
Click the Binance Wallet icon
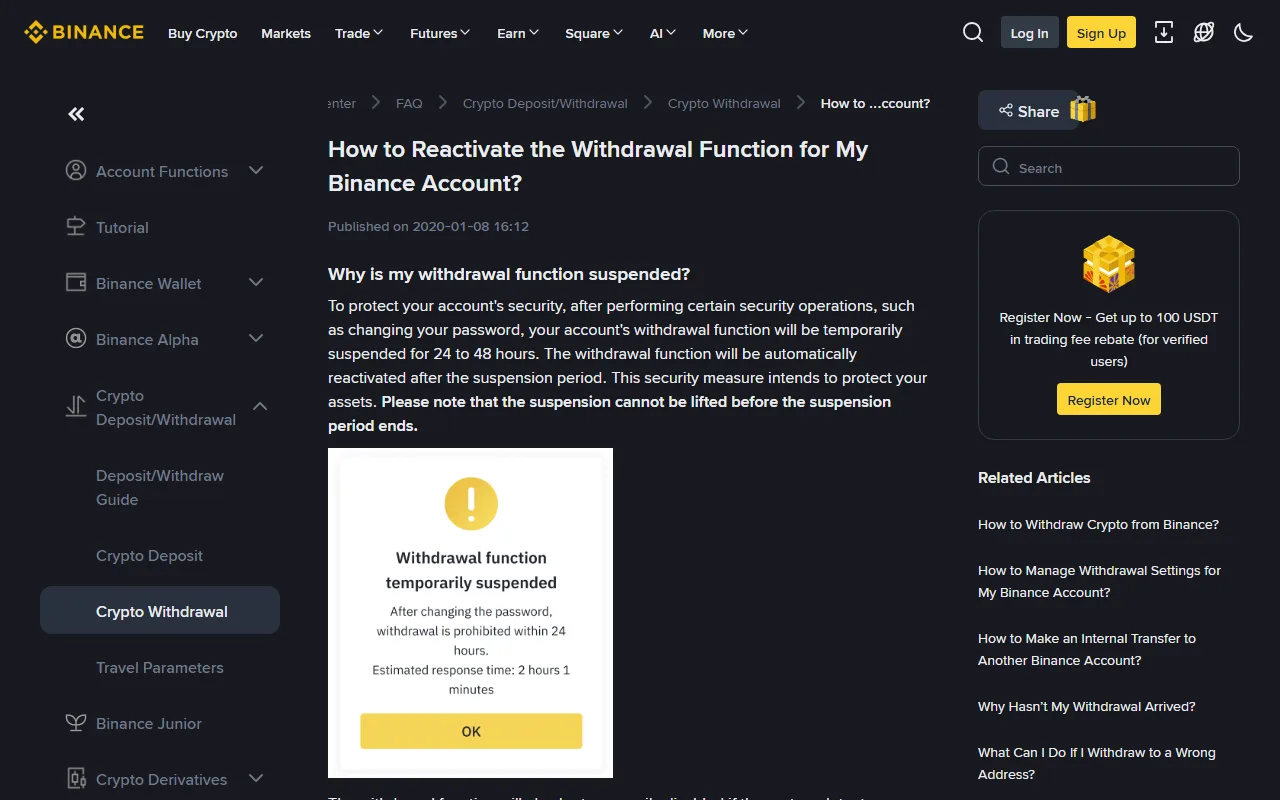[x=76, y=283]
